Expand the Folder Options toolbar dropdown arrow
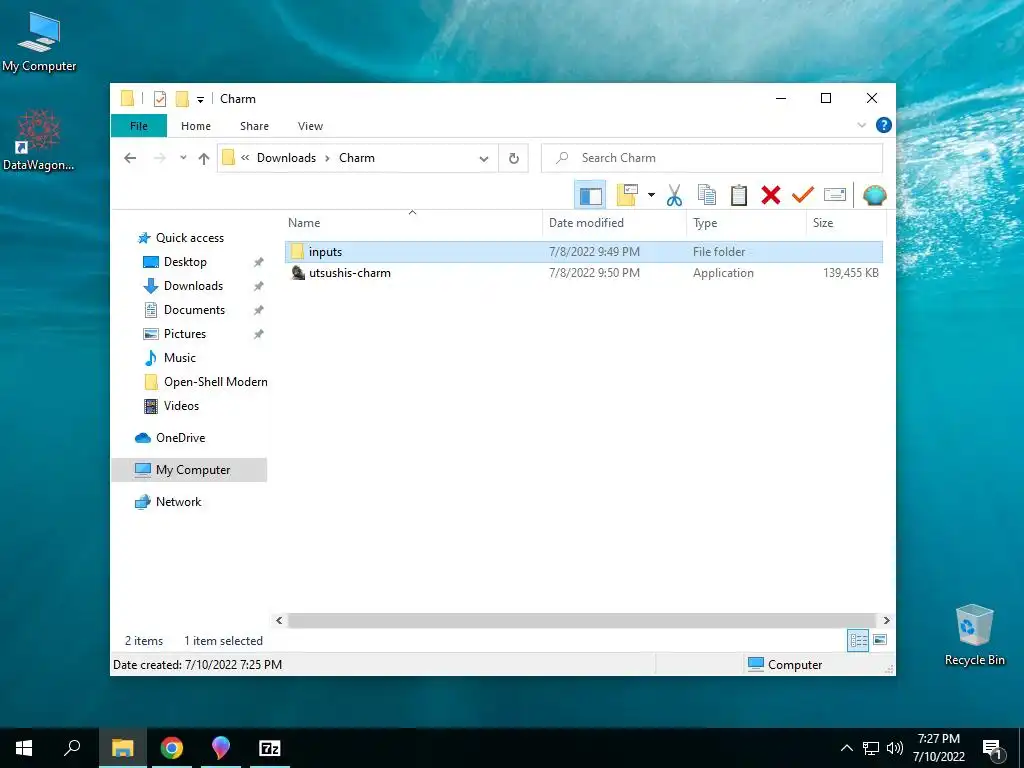This screenshot has width=1024, height=768. tap(651, 195)
